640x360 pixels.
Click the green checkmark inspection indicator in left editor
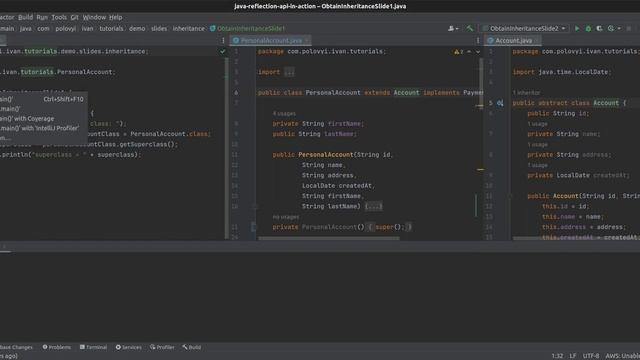click(x=222, y=51)
